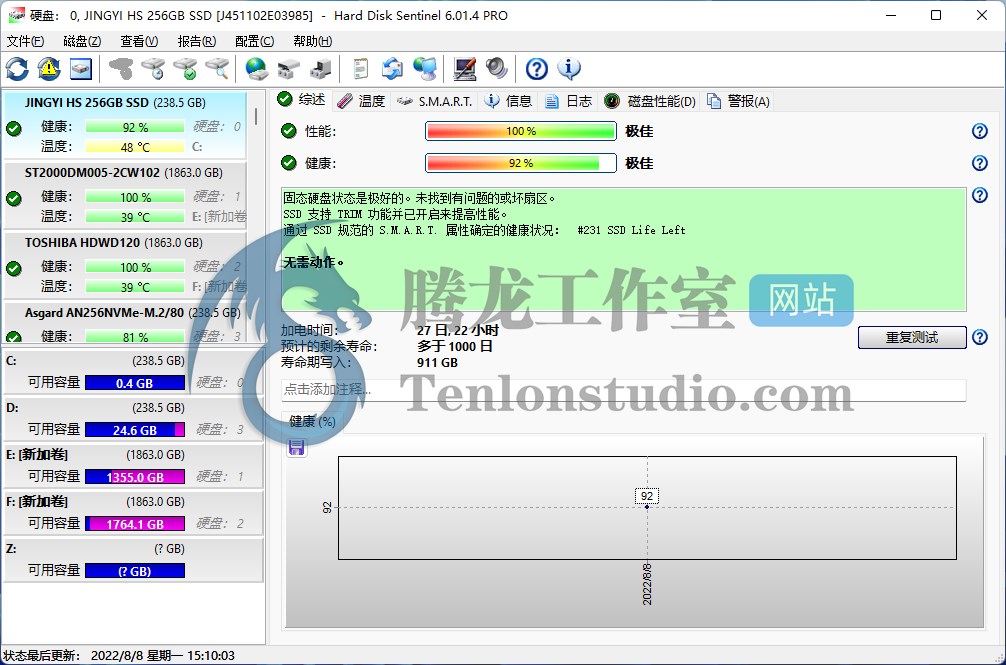This screenshot has height=665, width=1006.
Task: Switch to the 日志 tab
Action: 568,101
